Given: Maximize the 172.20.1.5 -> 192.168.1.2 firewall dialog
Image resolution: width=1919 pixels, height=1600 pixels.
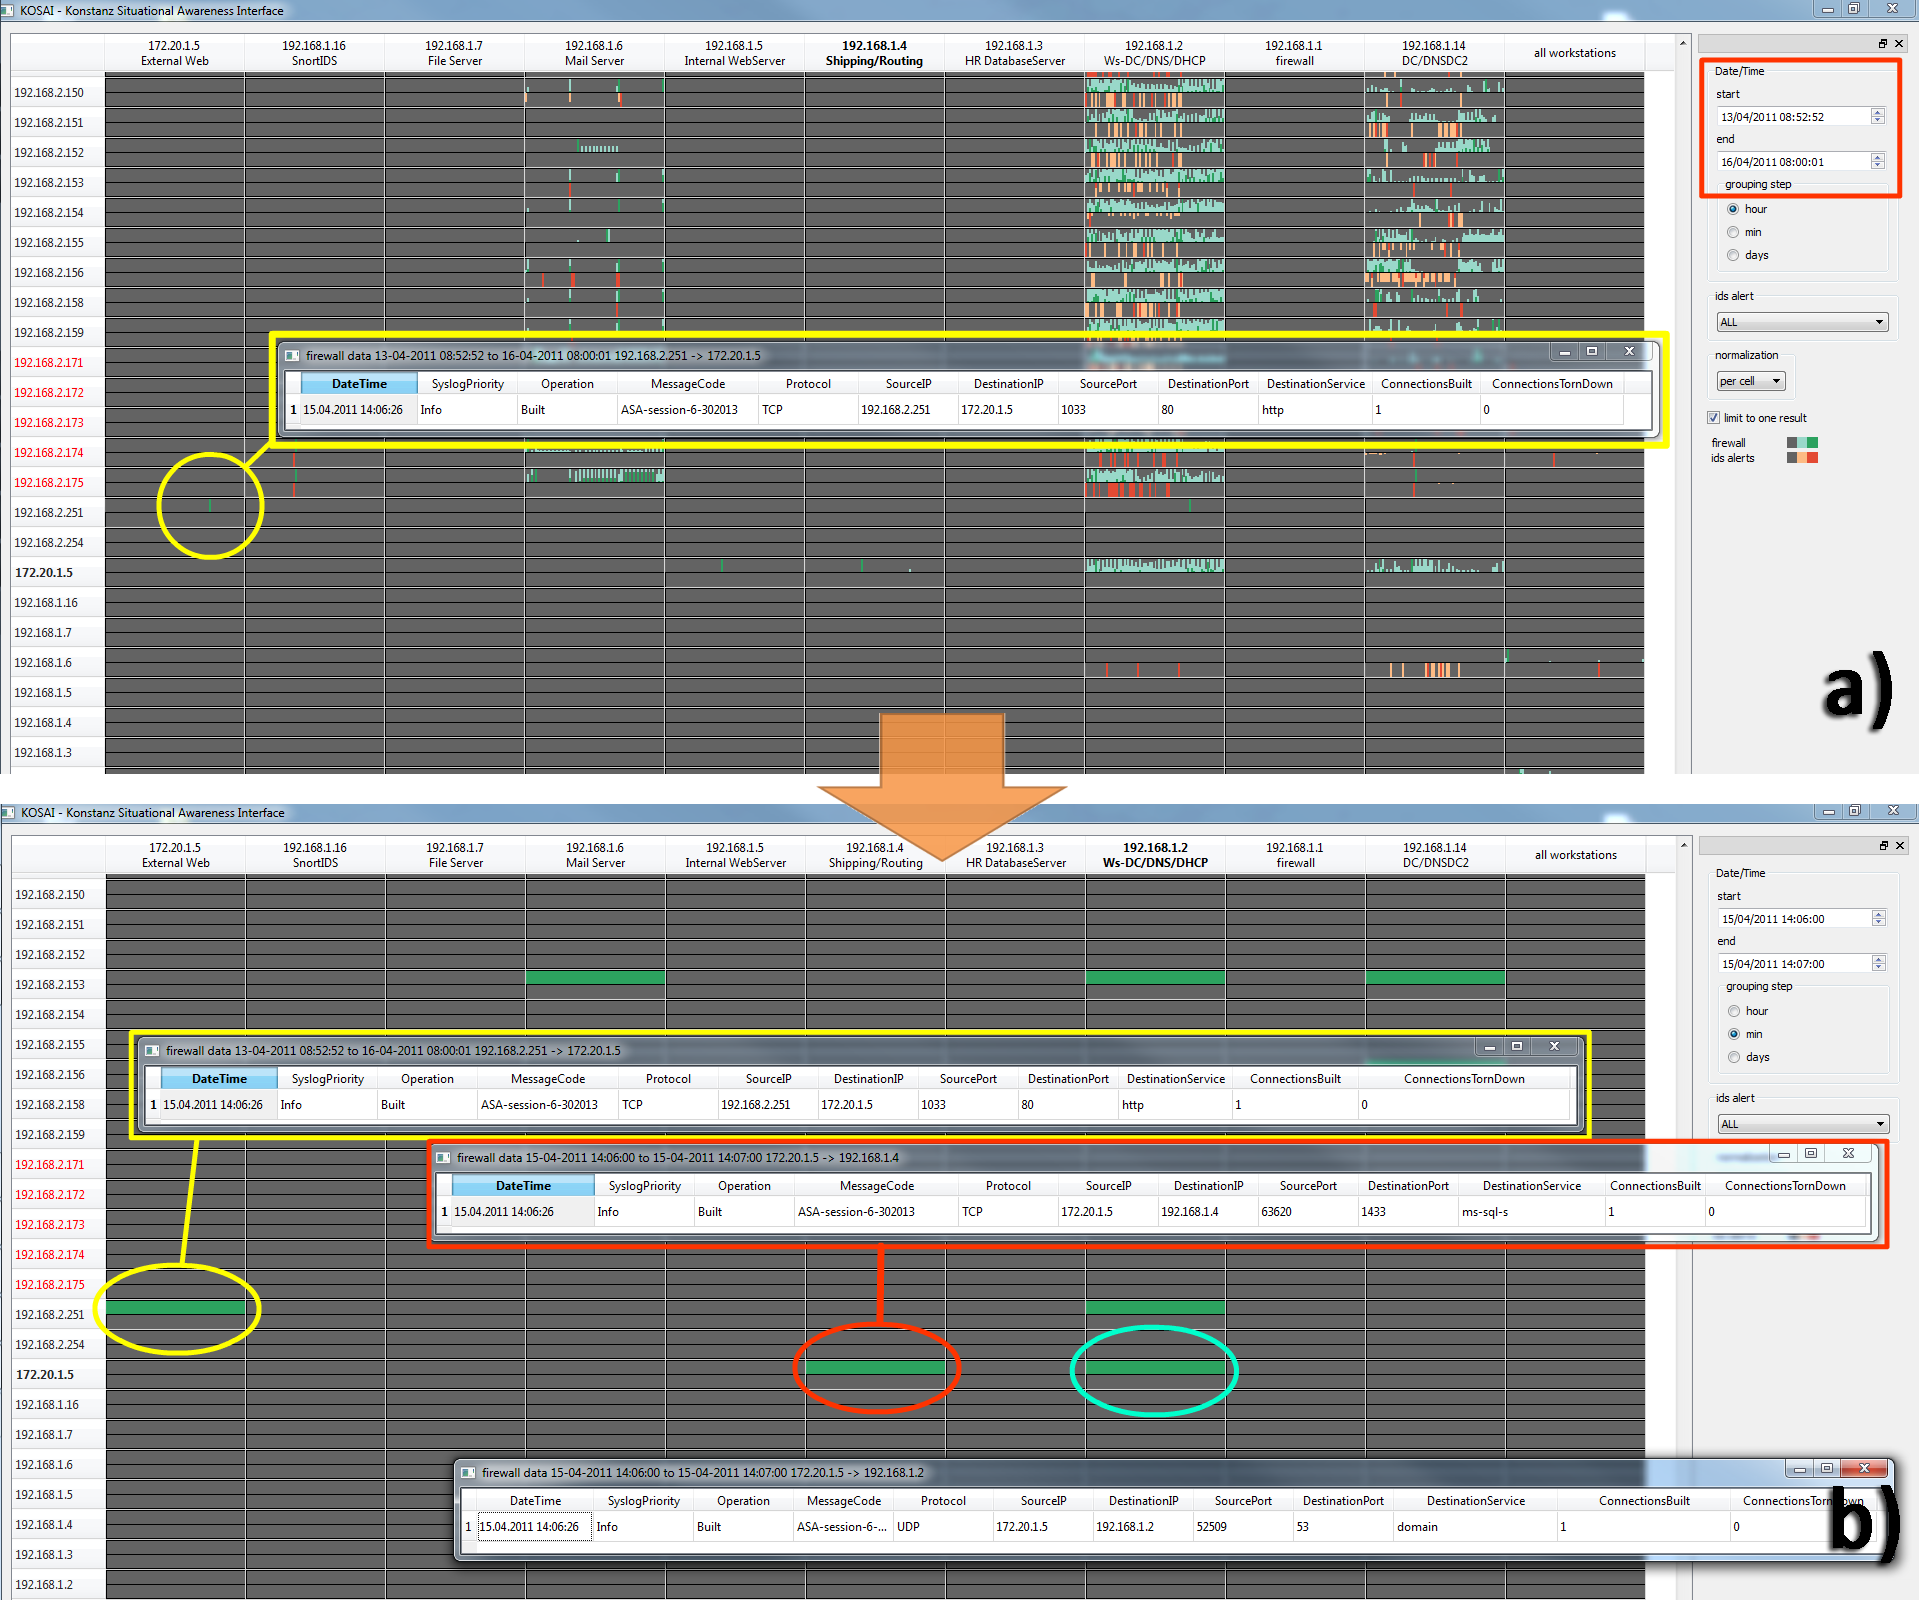Looking at the screenshot, I should coord(1826,1468).
